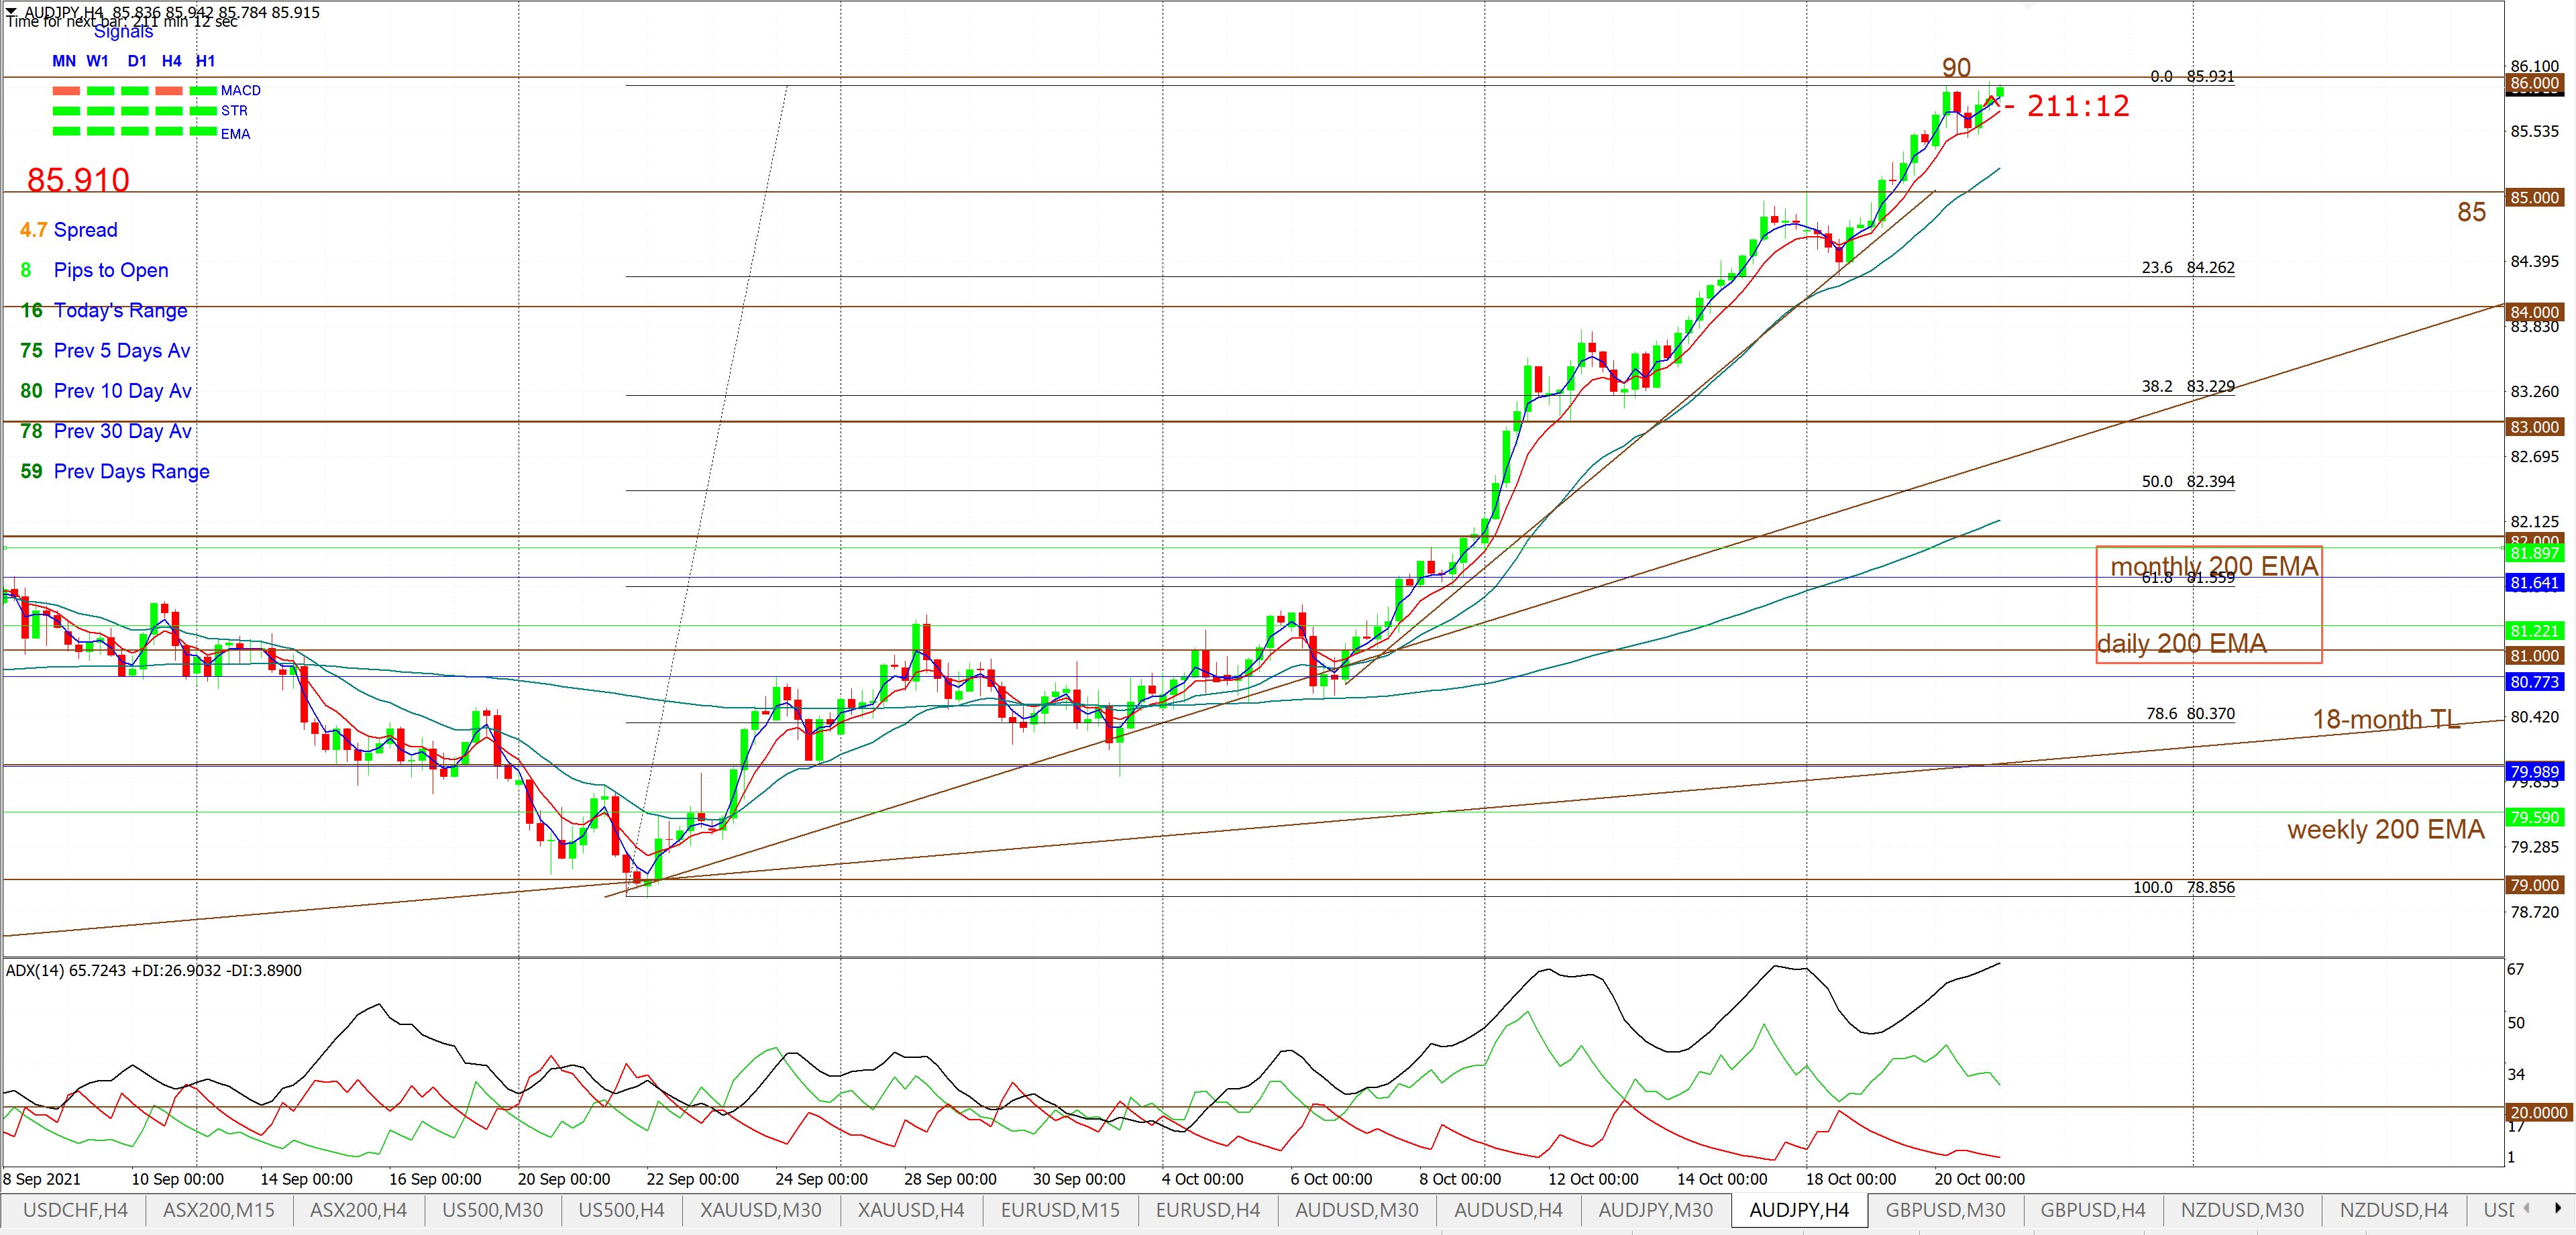Select the 0.0 85.931 Fibonacci level label

(x=2192, y=76)
